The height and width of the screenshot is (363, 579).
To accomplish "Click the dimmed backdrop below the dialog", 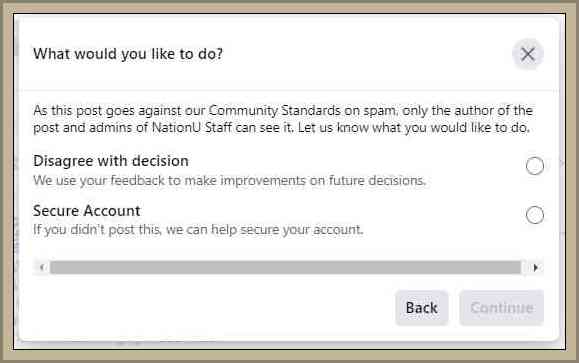I will pyautogui.click(x=290, y=346).
